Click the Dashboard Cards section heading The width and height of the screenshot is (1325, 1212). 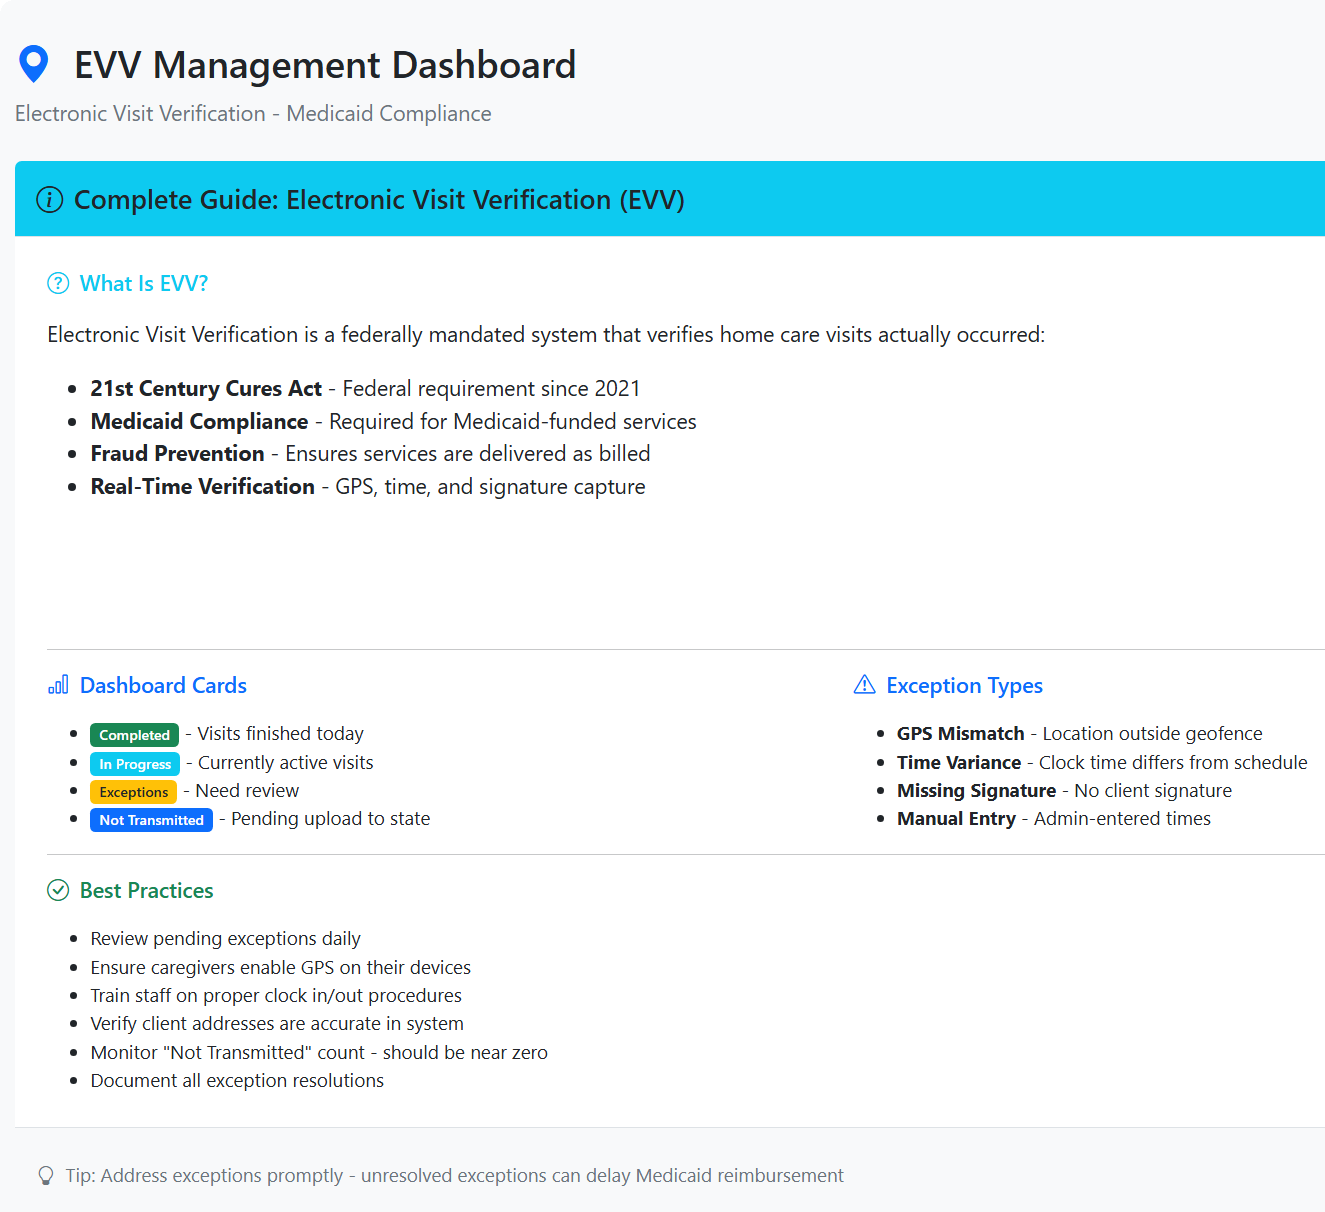[162, 685]
